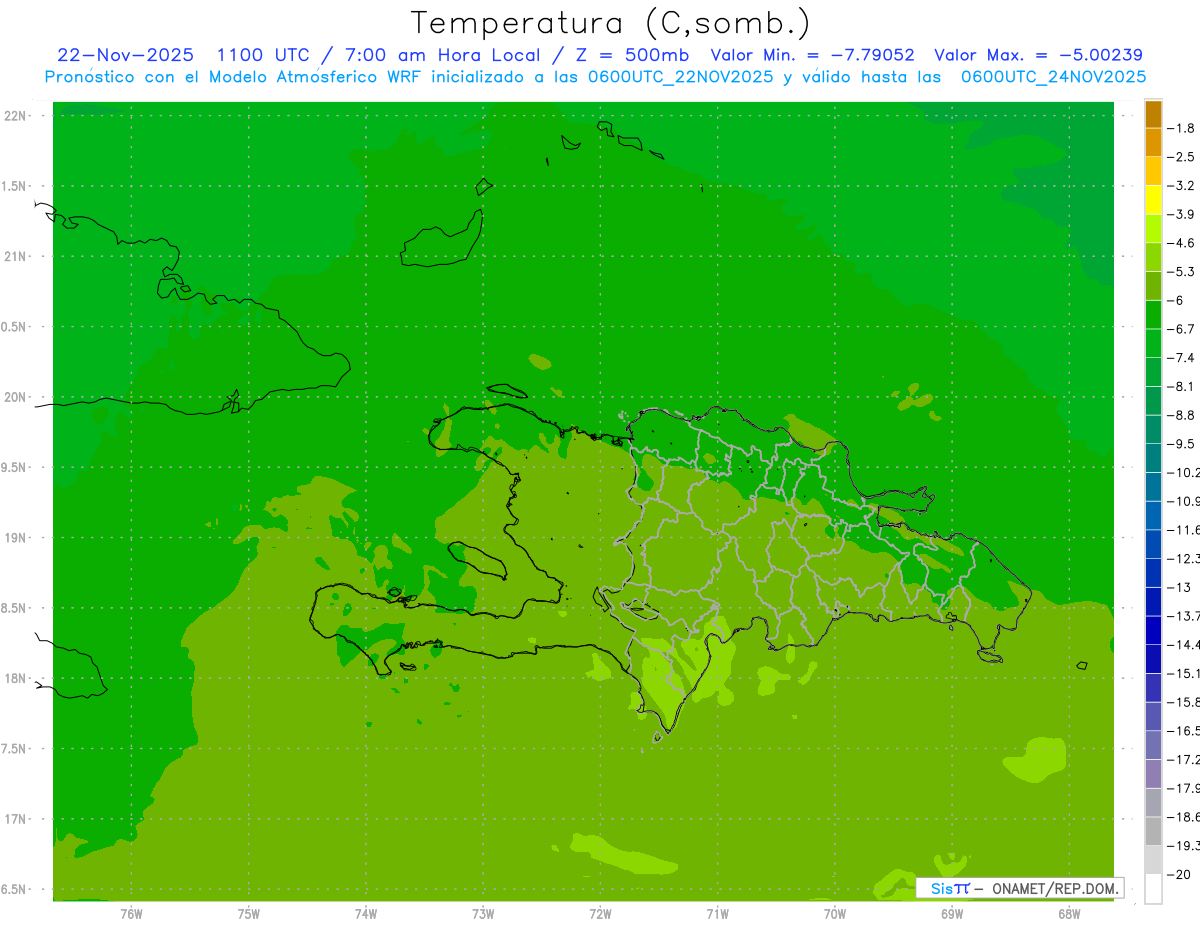Image resolution: width=1200 pixels, height=927 pixels.
Task: Click the "76W" longitude label
Action: pos(131,914)
